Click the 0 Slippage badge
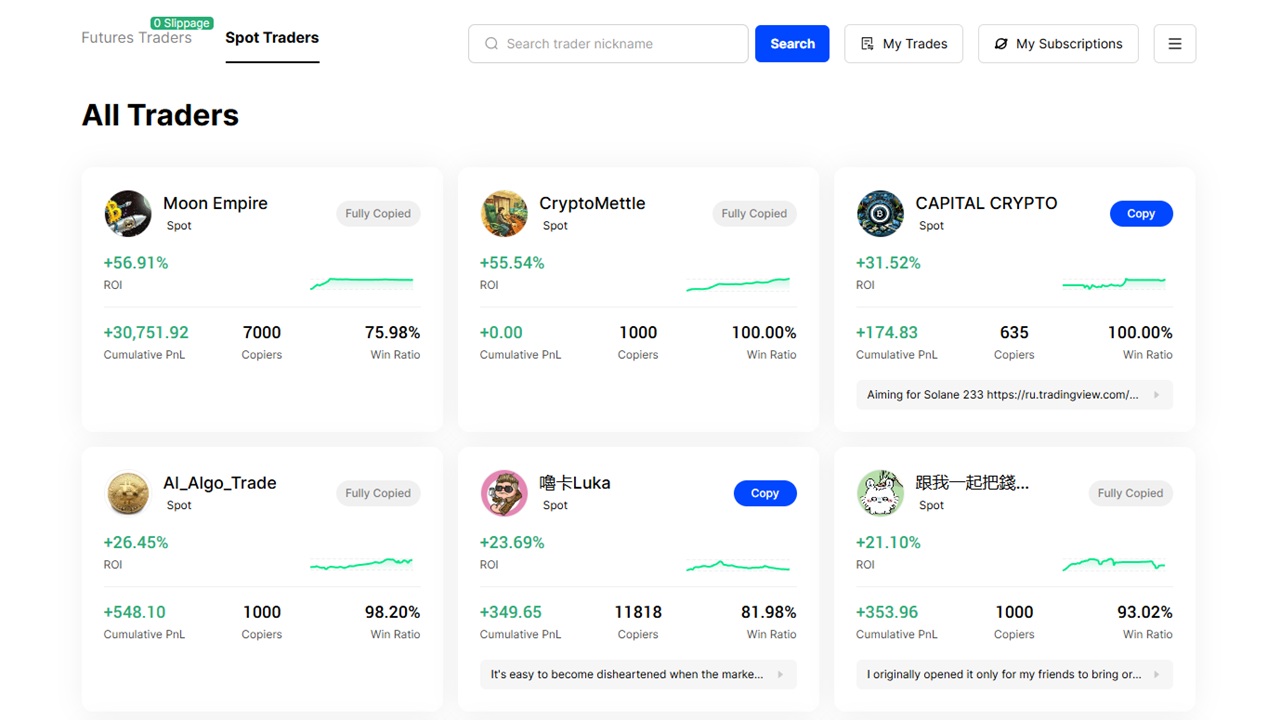Viewport: 1280px width, 720px height. [x=181, y=23]
